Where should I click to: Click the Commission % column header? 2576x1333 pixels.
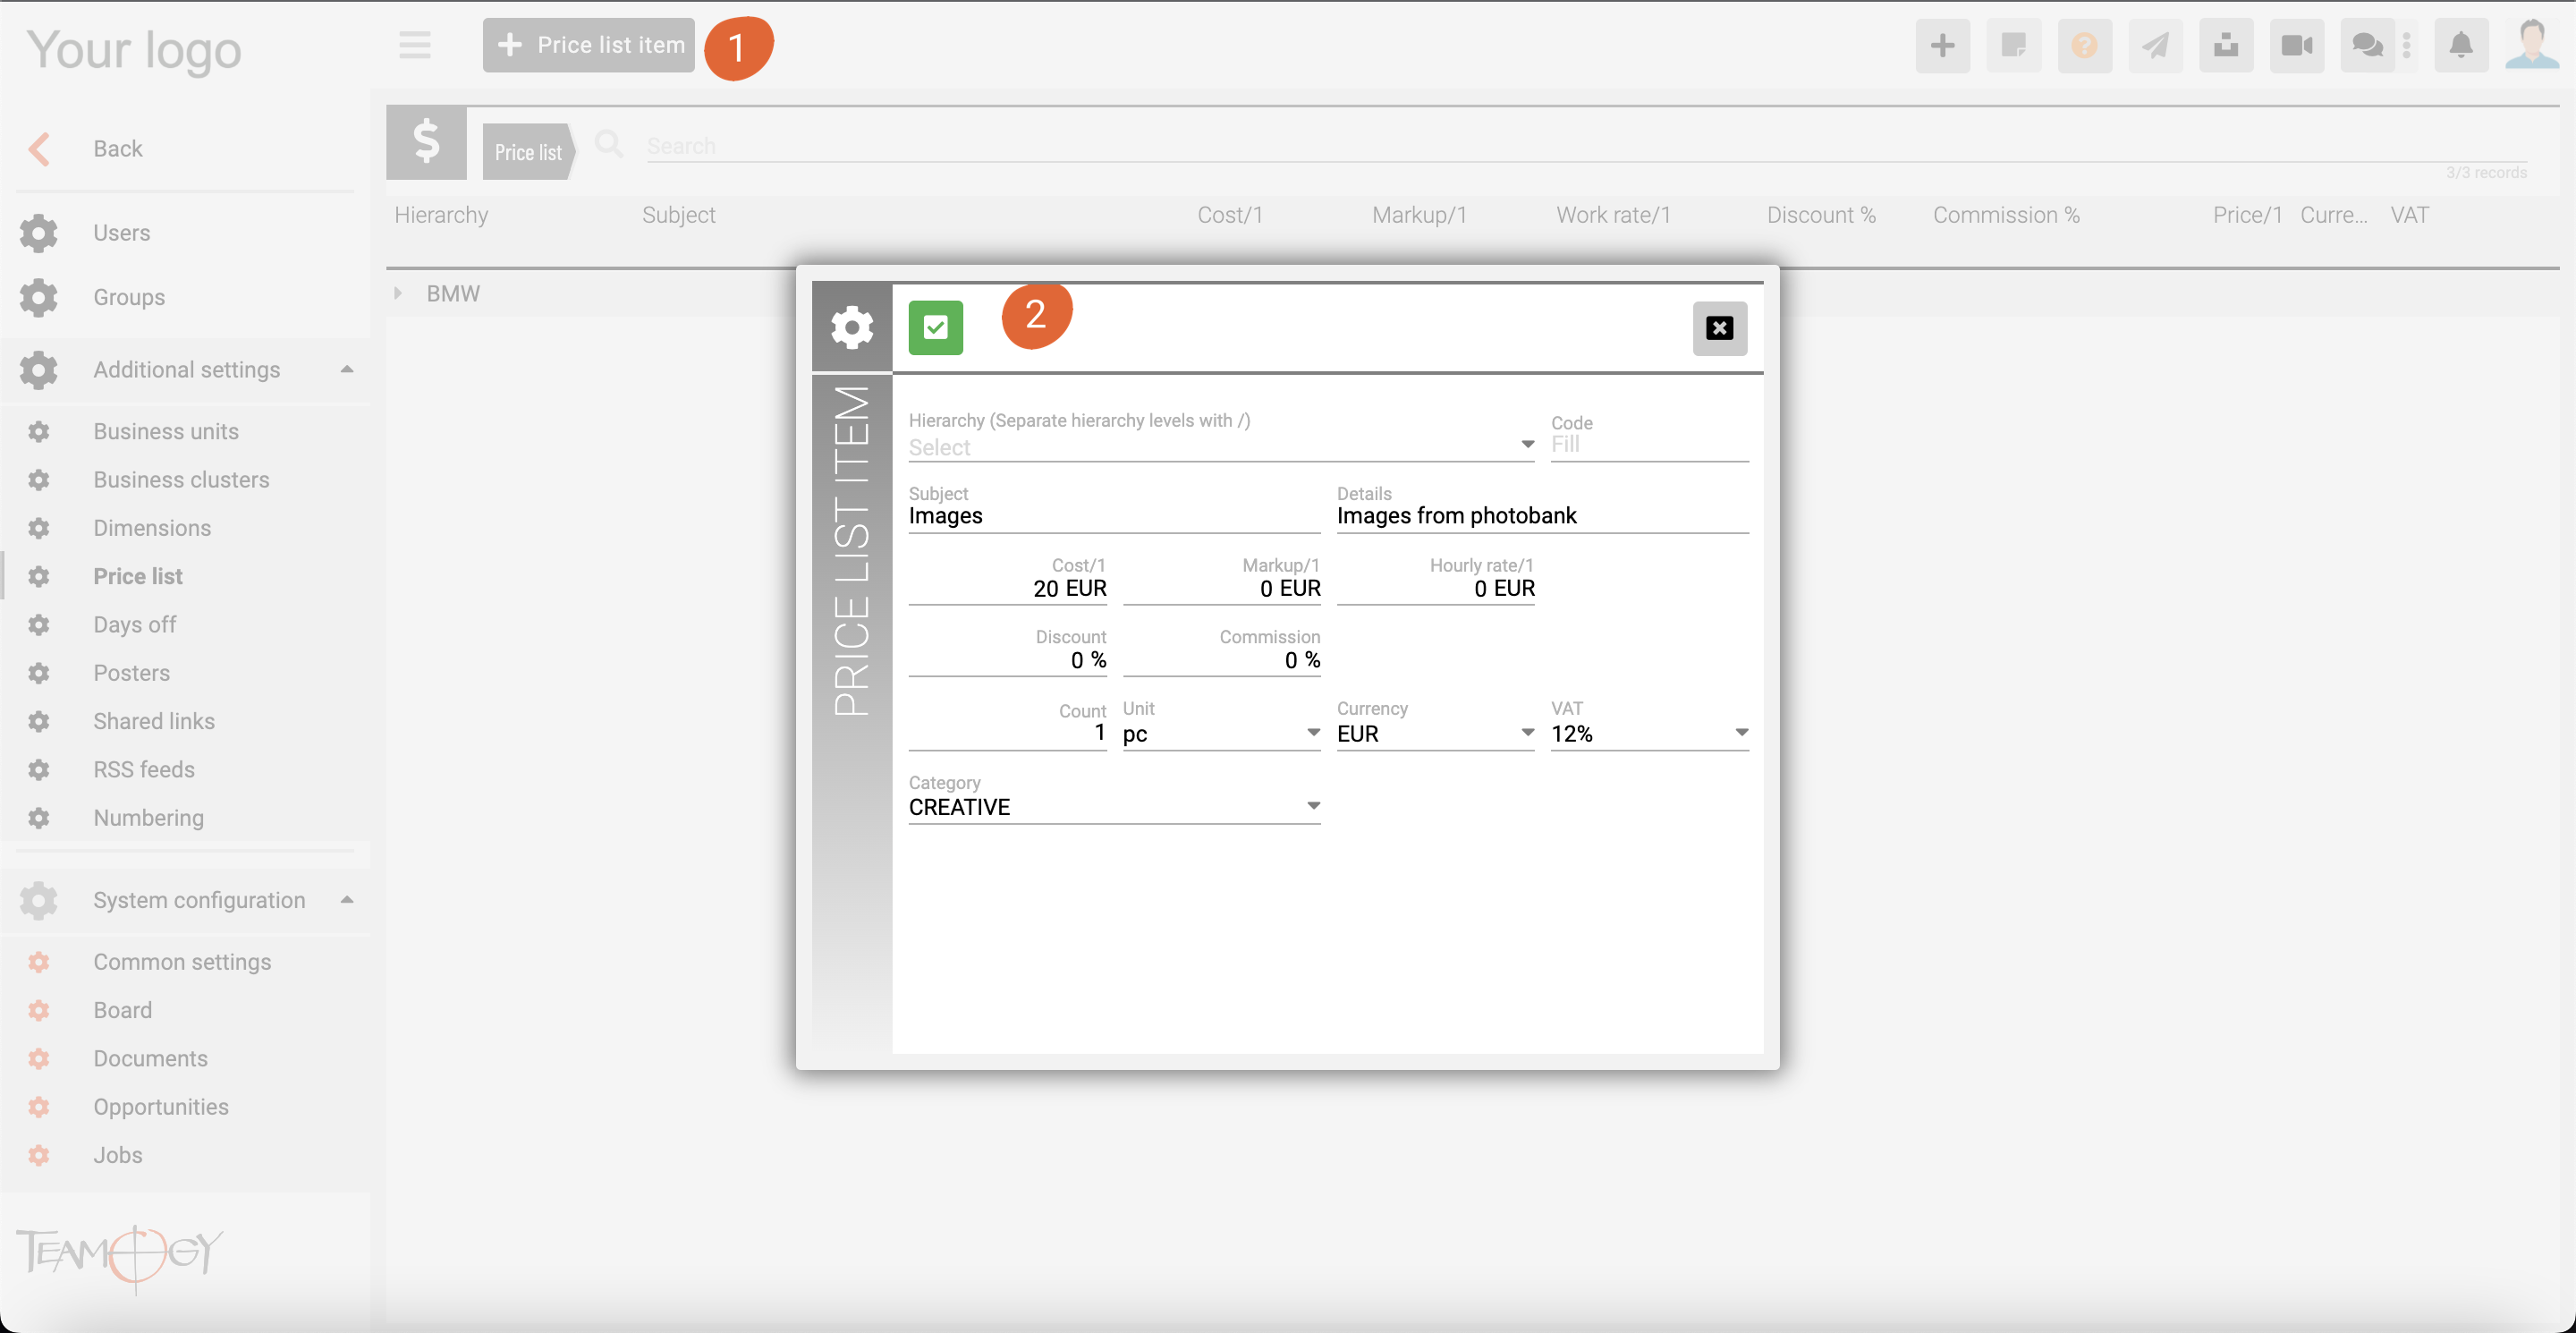[x=2005, y=215]
